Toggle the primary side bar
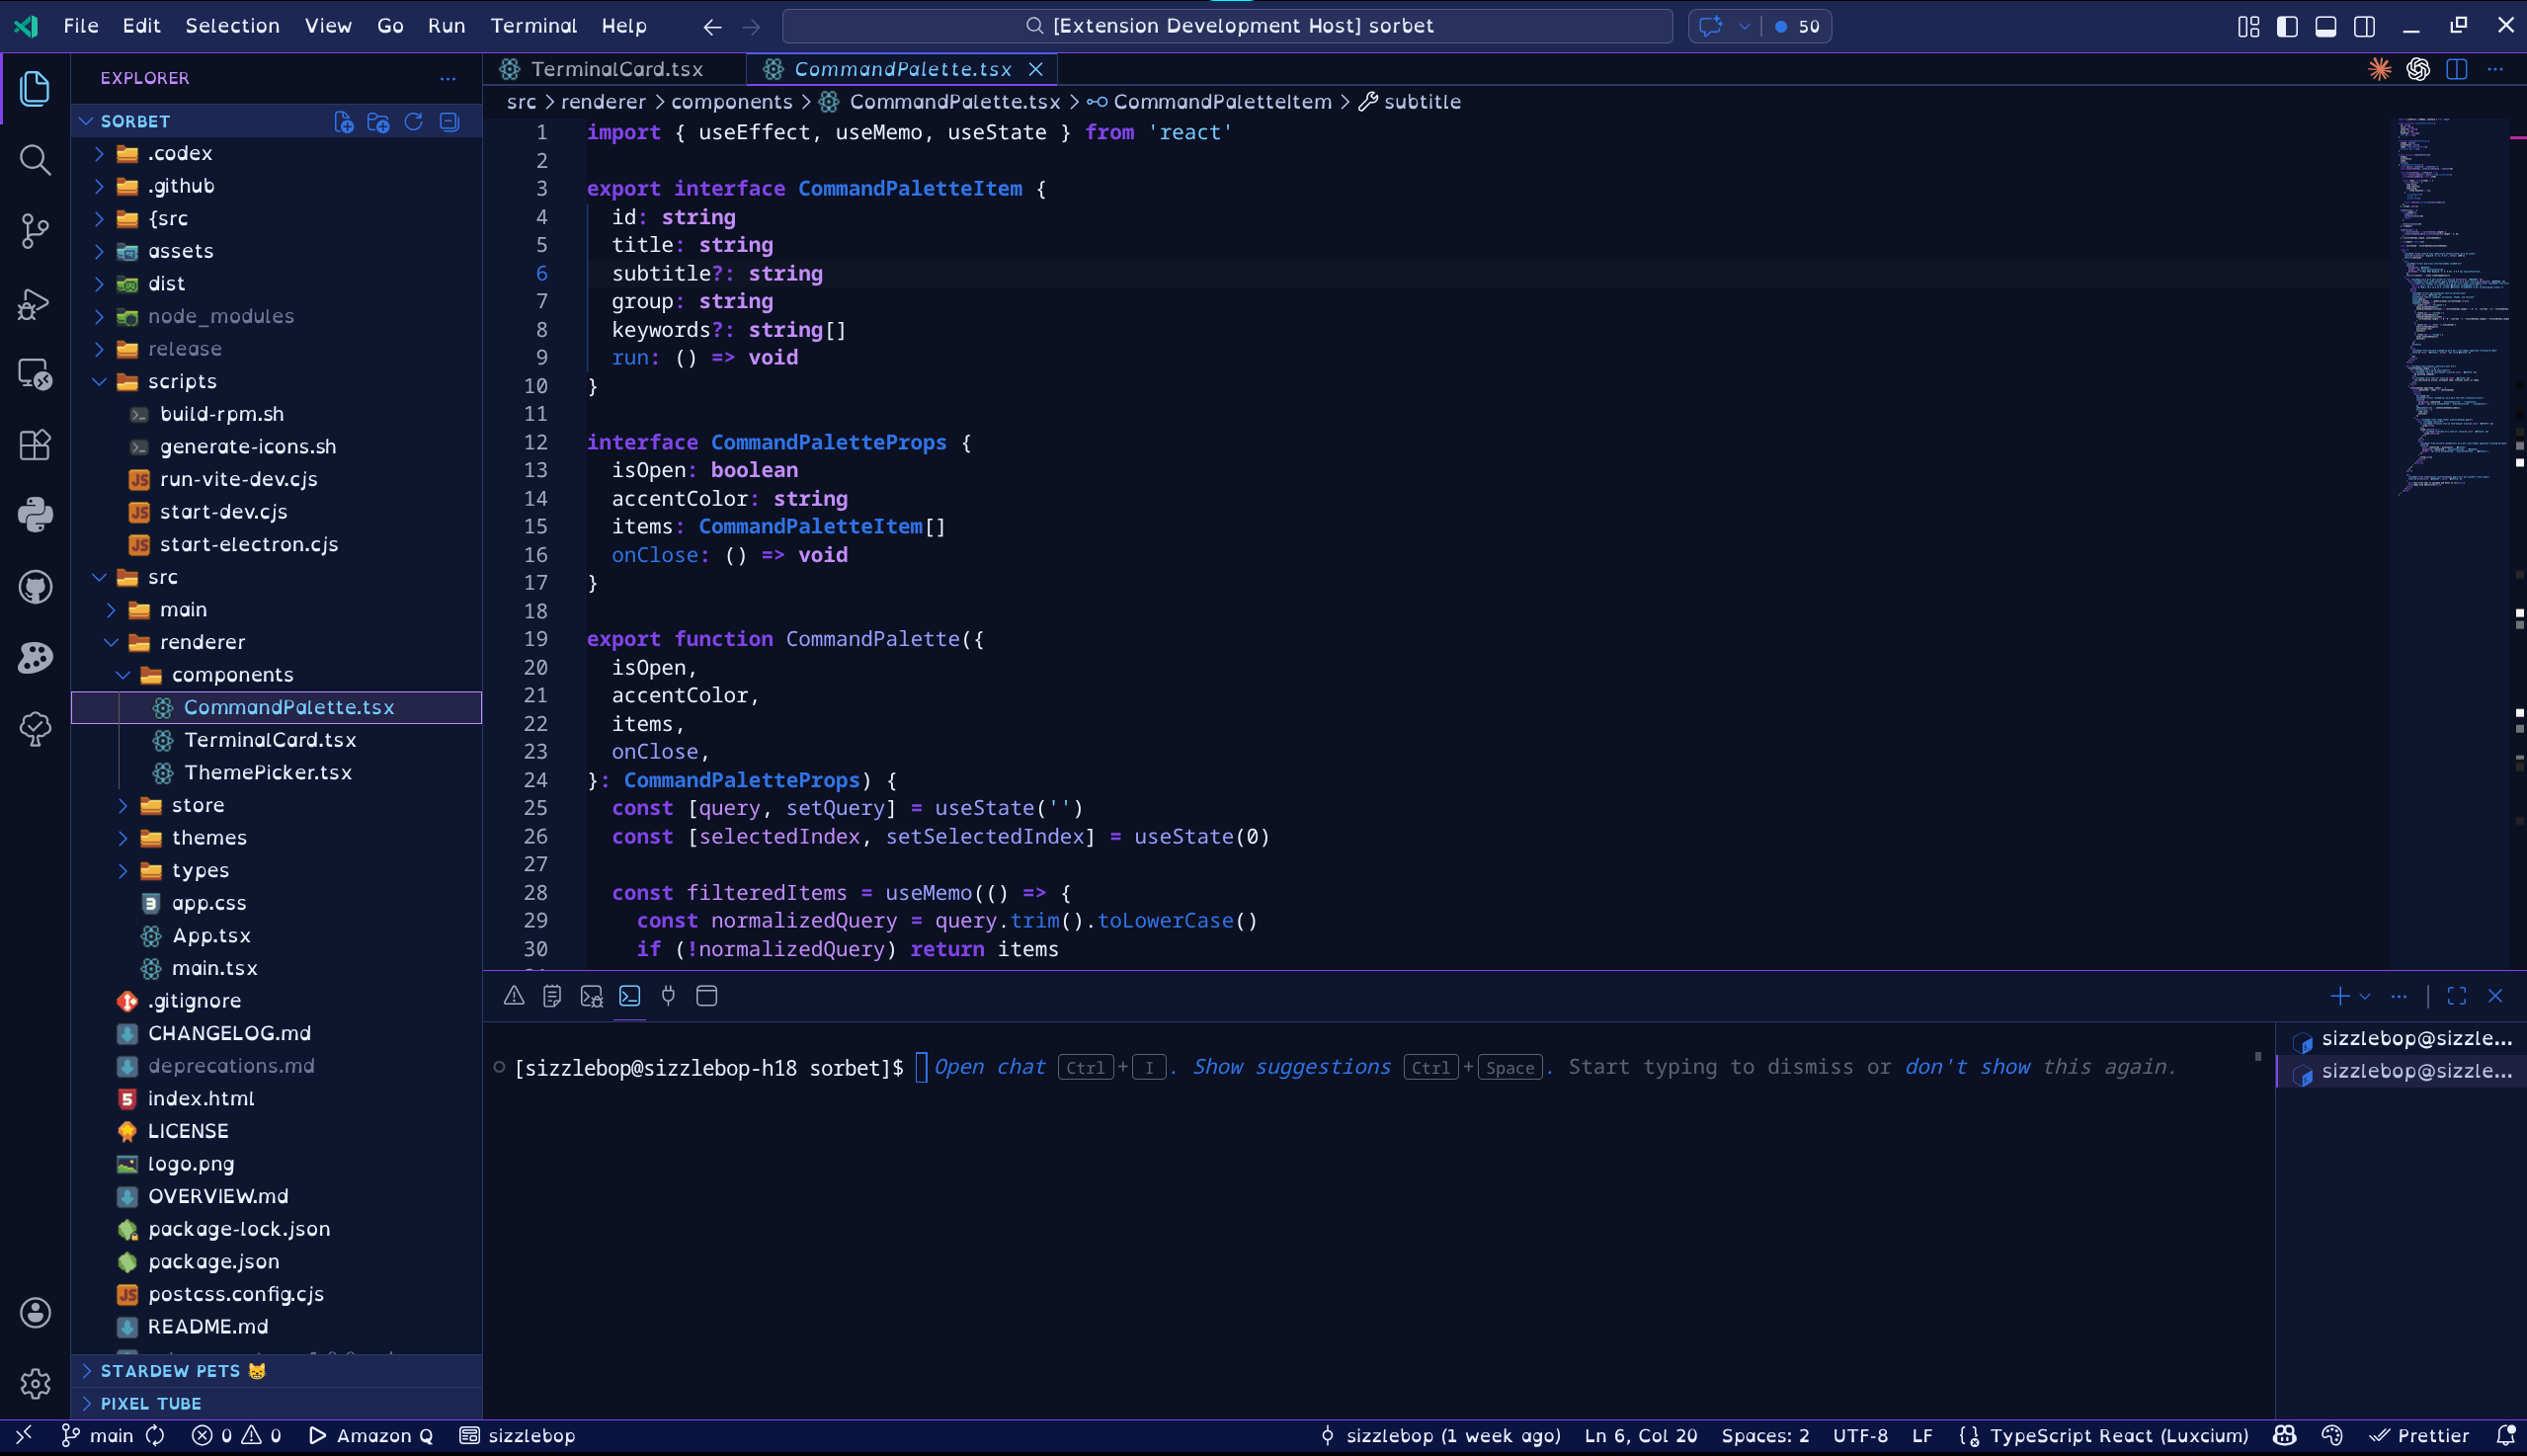 [2286, 26]
